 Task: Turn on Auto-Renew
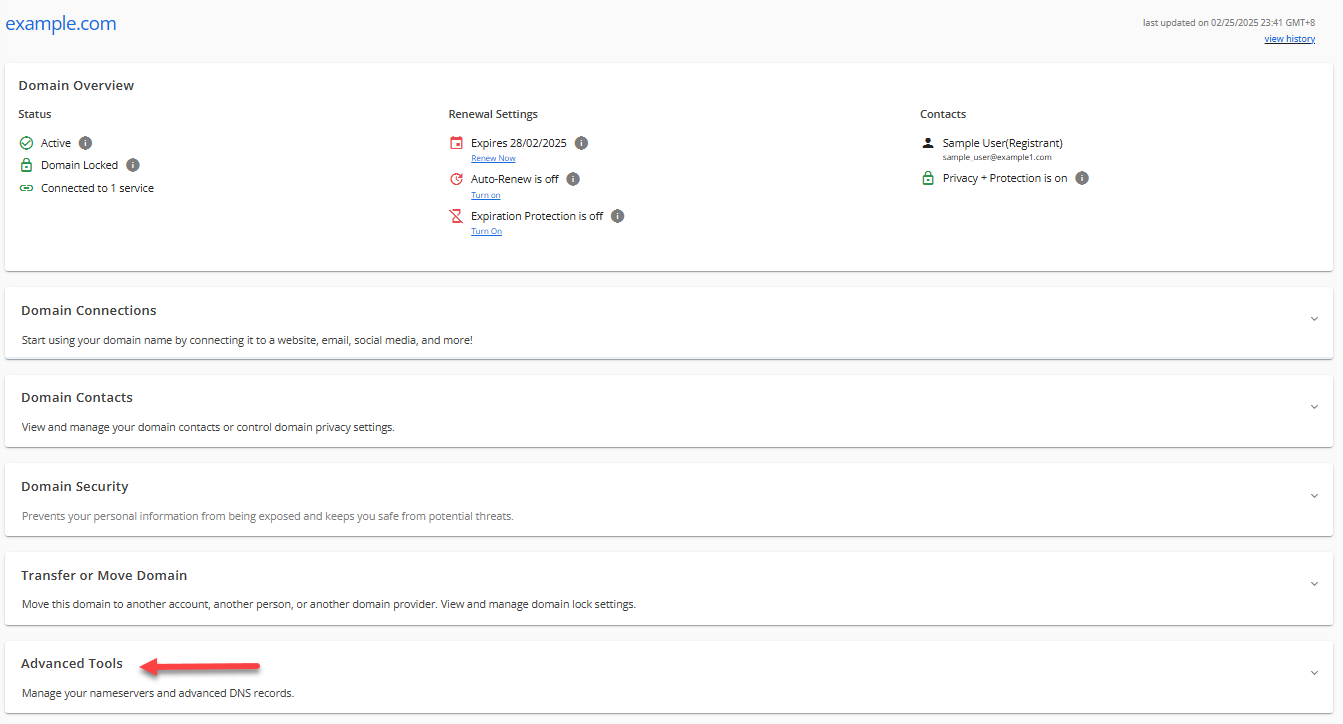click(x=486, y=195)
